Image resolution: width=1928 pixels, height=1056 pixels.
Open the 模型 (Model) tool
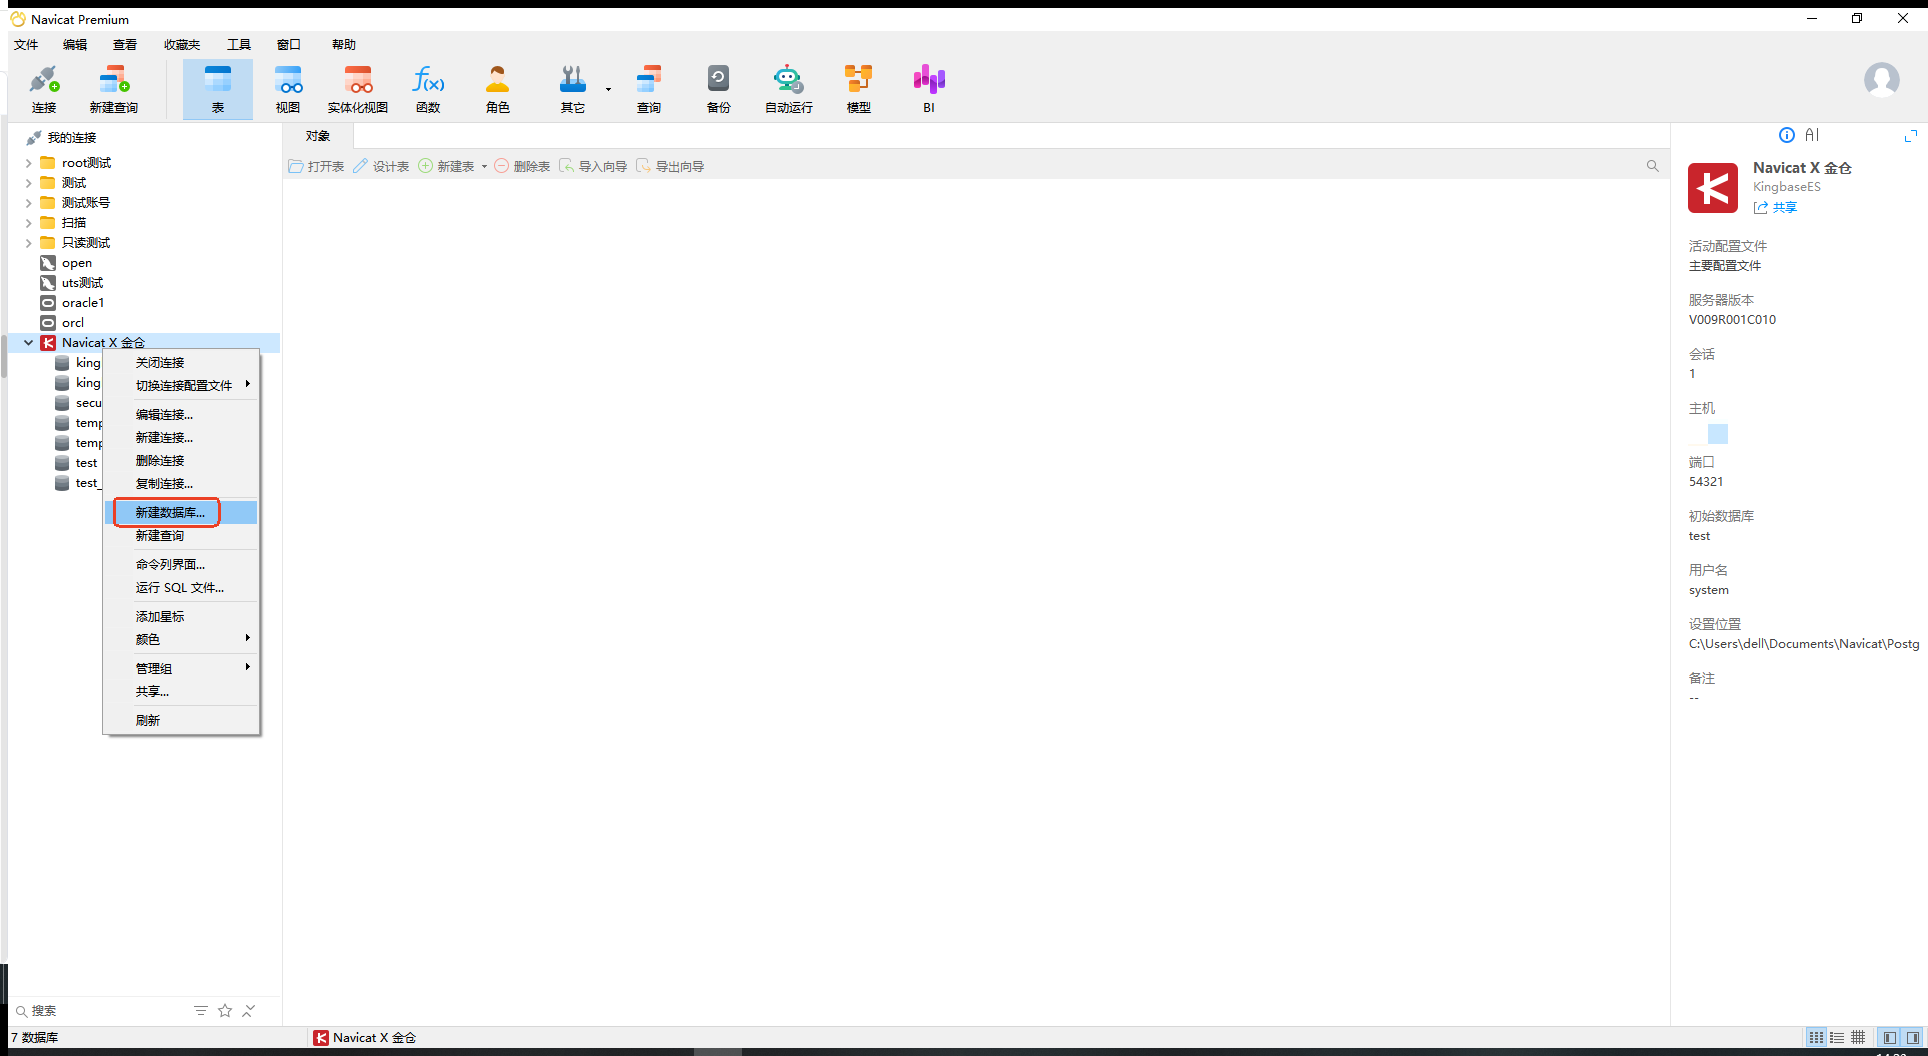(859, 90)
